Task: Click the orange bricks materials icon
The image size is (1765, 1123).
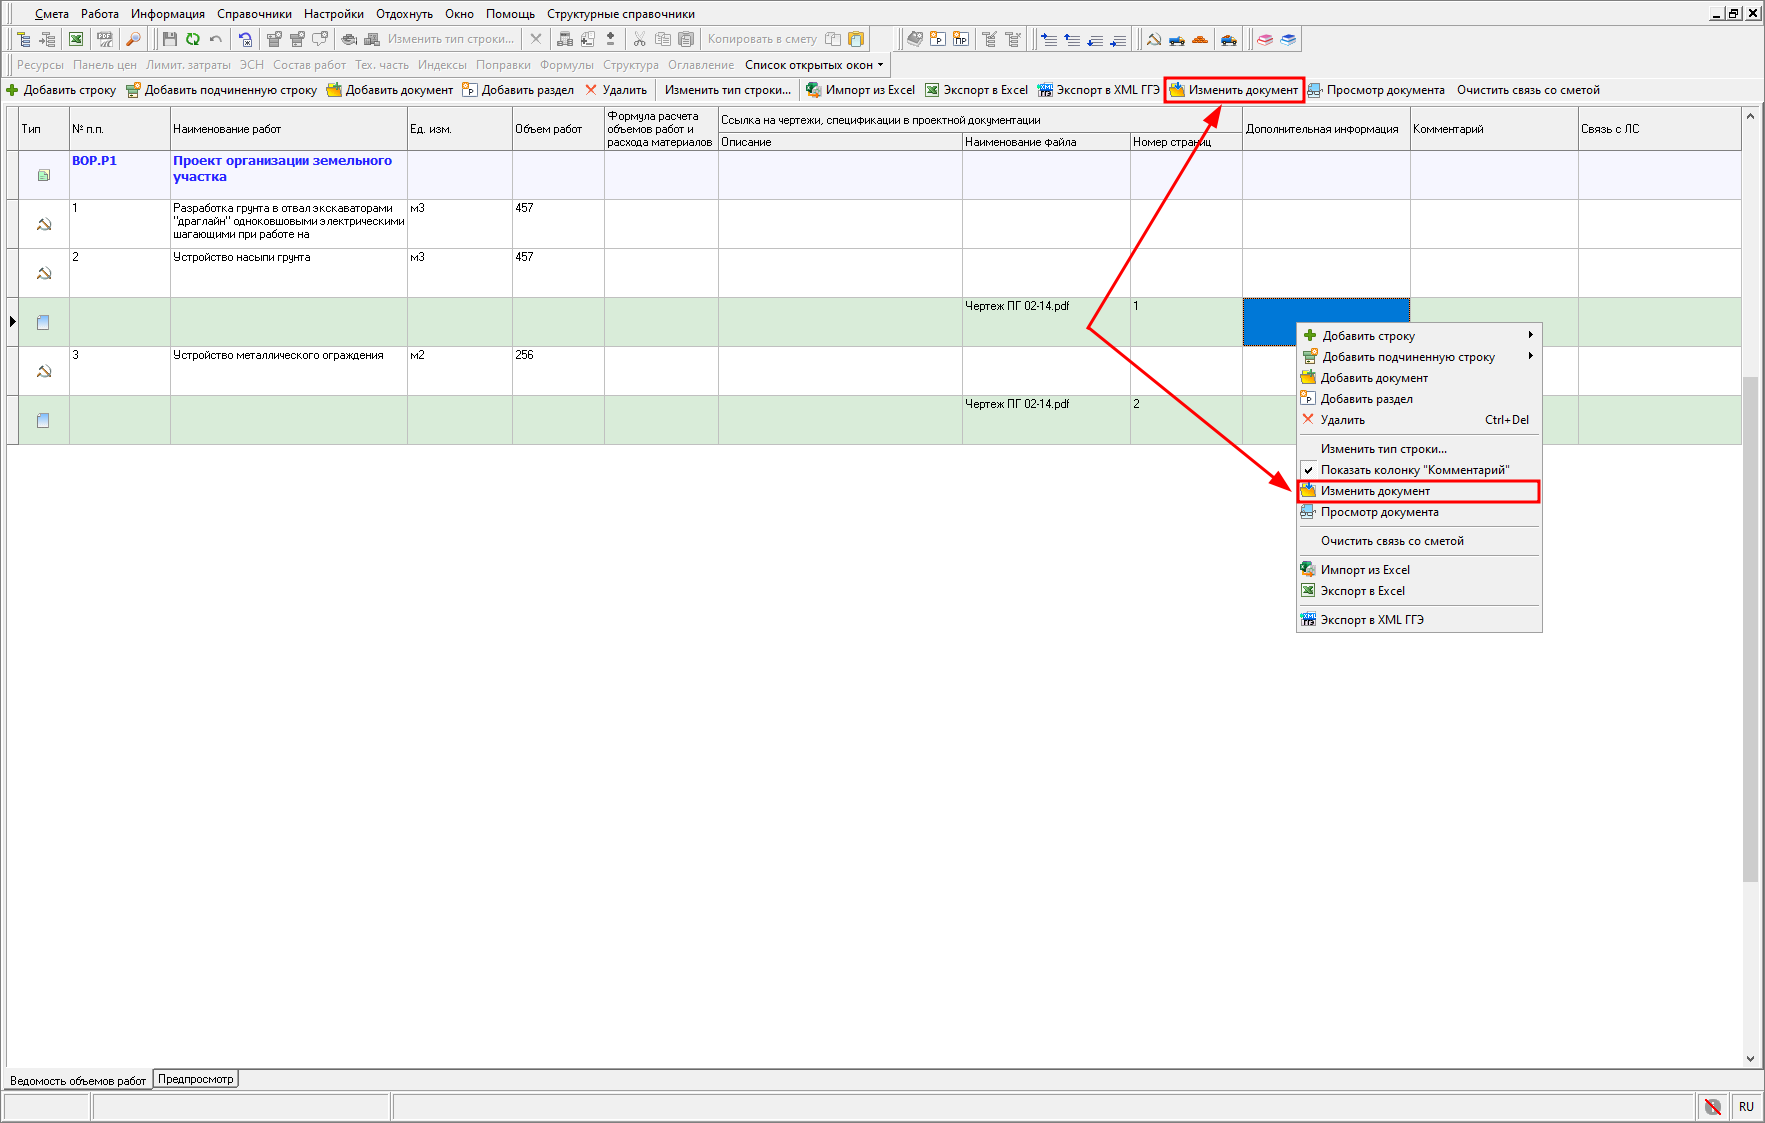Action: pyautogui.click(x=1200, y=39)
